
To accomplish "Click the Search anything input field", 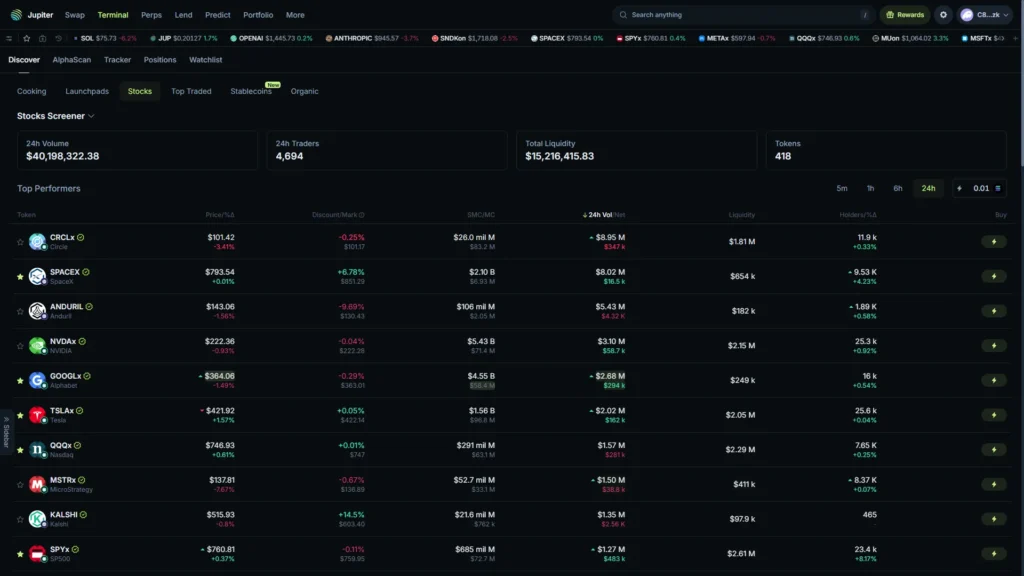I will 743,15.
